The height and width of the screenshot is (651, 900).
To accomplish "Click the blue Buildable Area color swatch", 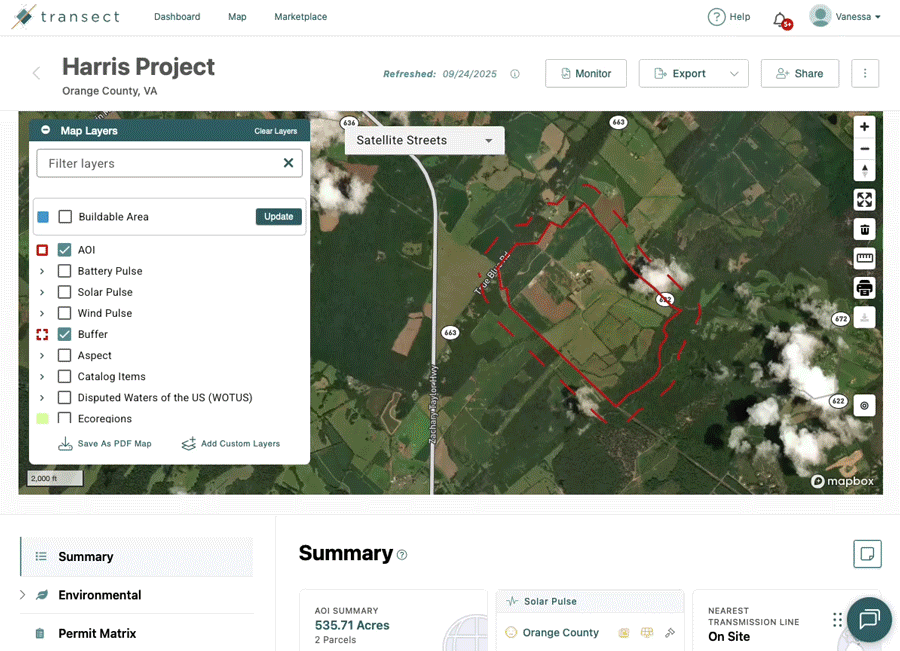I will tap(43, 217).
